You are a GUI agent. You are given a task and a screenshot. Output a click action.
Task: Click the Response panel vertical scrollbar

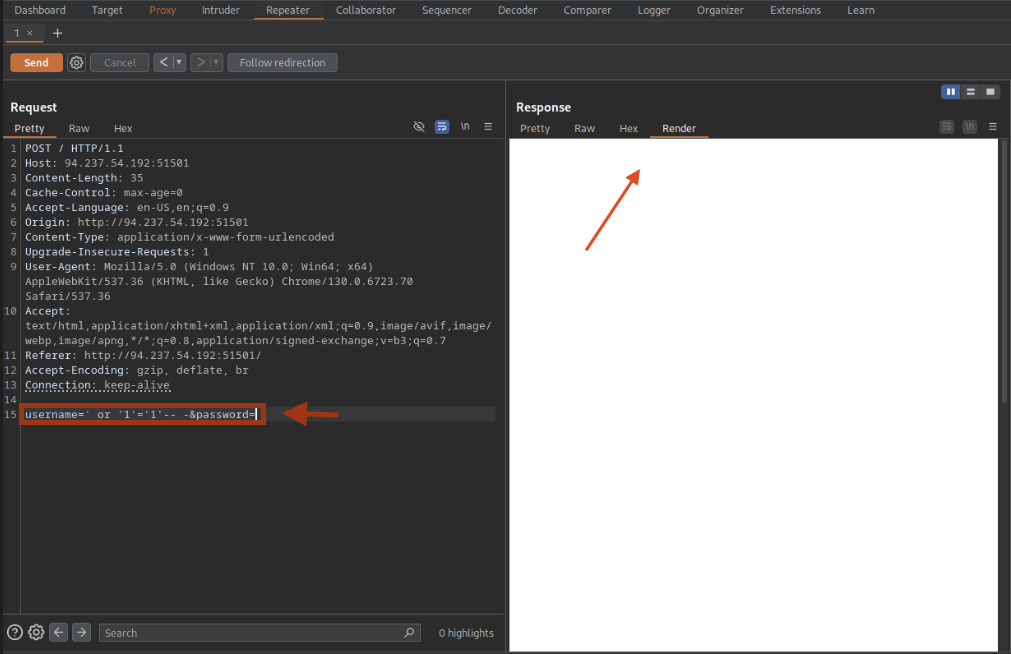(x=1004, y=271)
